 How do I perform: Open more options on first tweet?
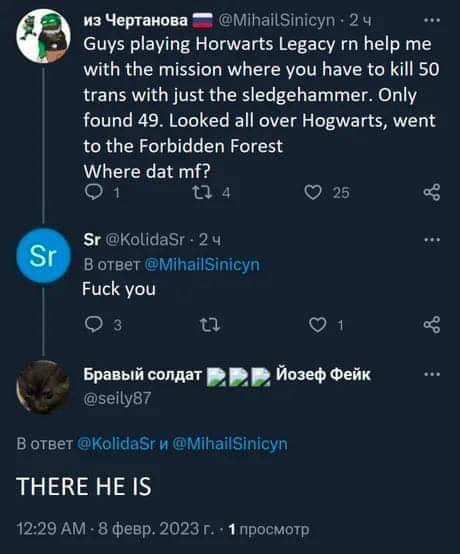[x=432, y=20]
